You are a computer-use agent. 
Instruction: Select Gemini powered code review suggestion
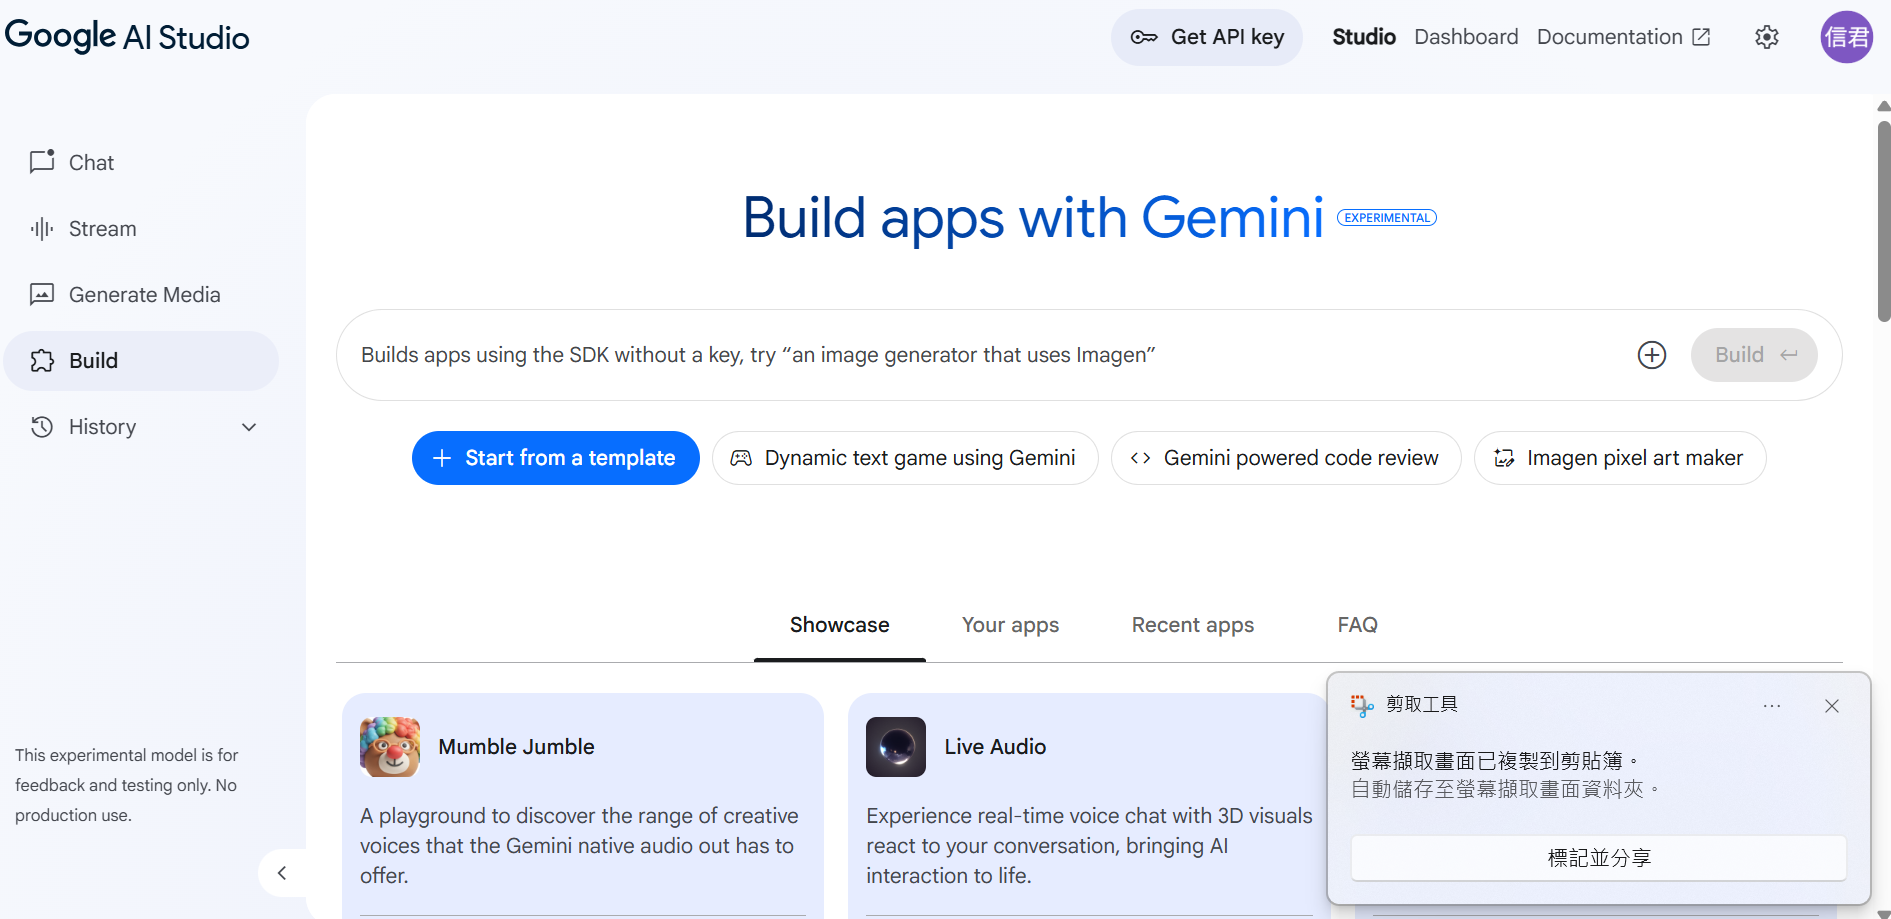[x=1286, y=458]
